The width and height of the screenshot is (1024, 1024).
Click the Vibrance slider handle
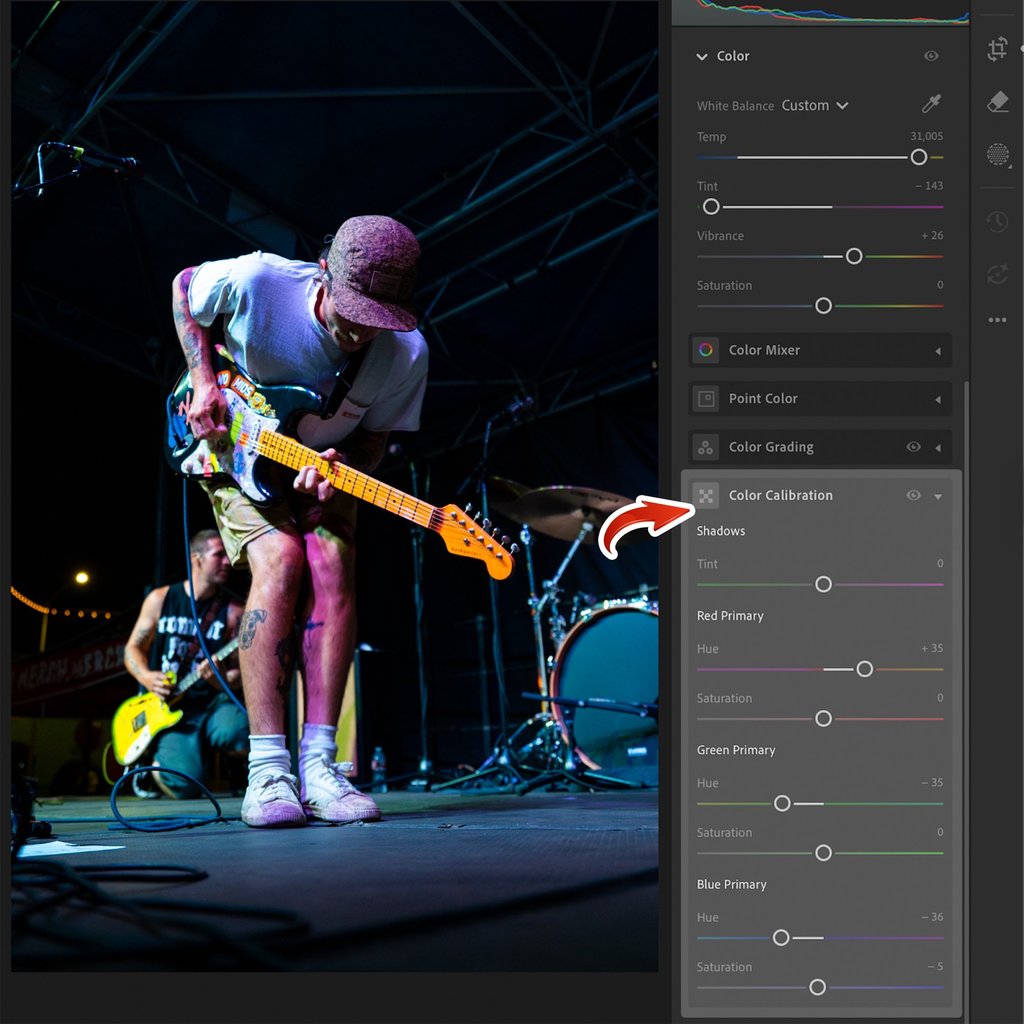853,256
